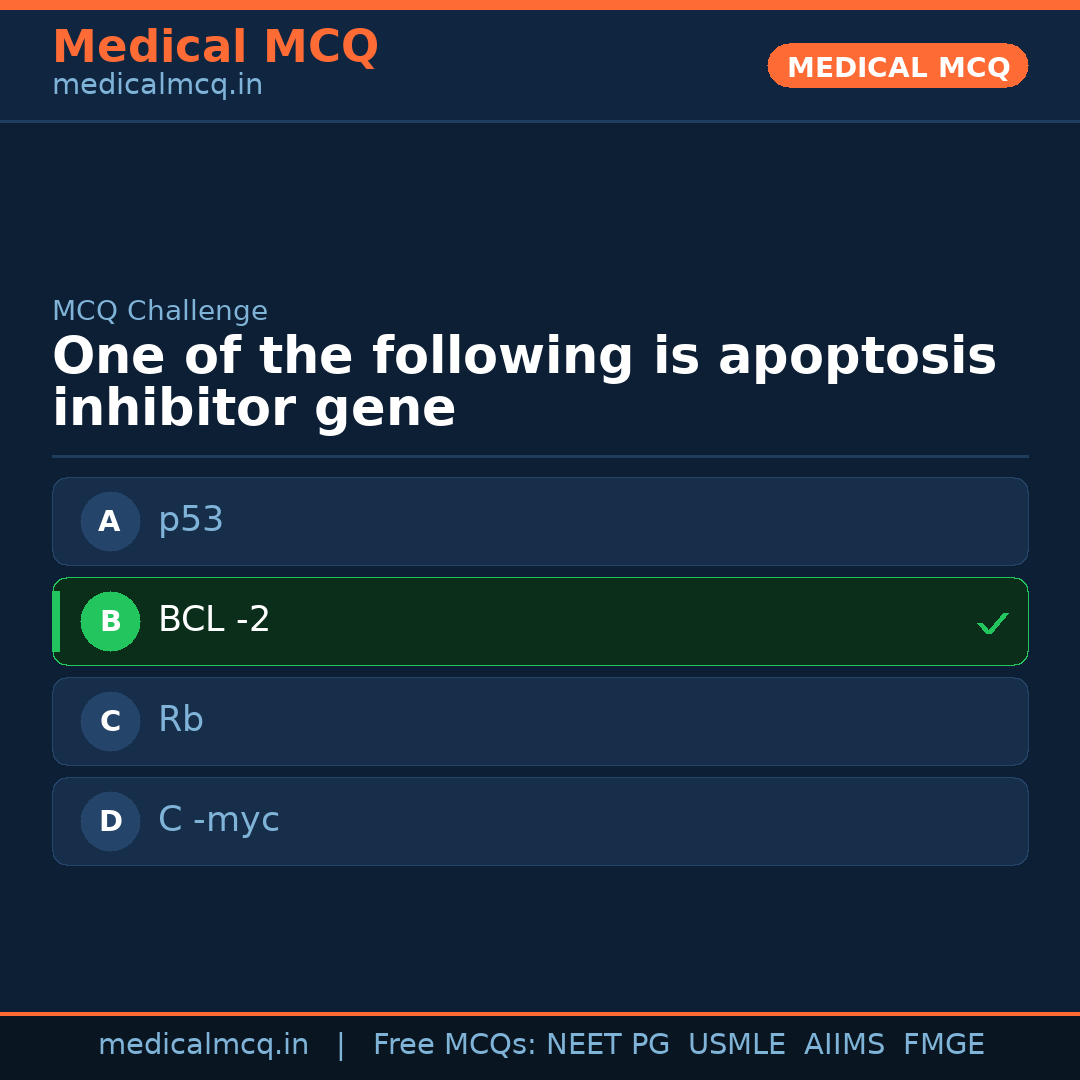The height and width of the screenshot is (1080, 1080).
Task: Click the green checkmark icon
Action: (x=993, y=623)
